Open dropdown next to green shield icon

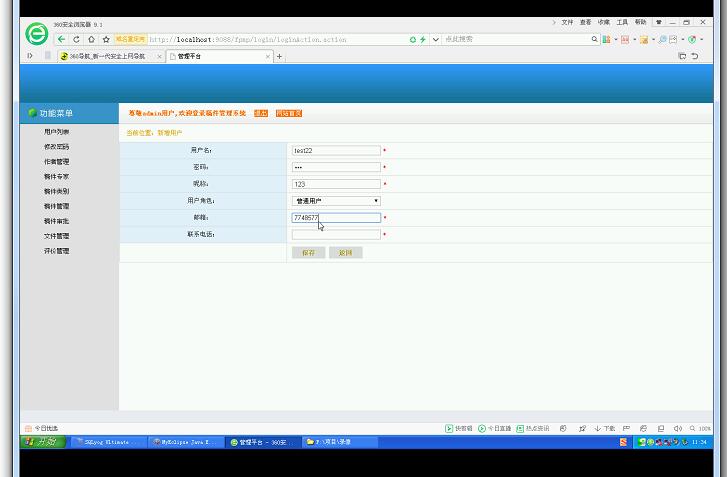(x=701, y=39)
